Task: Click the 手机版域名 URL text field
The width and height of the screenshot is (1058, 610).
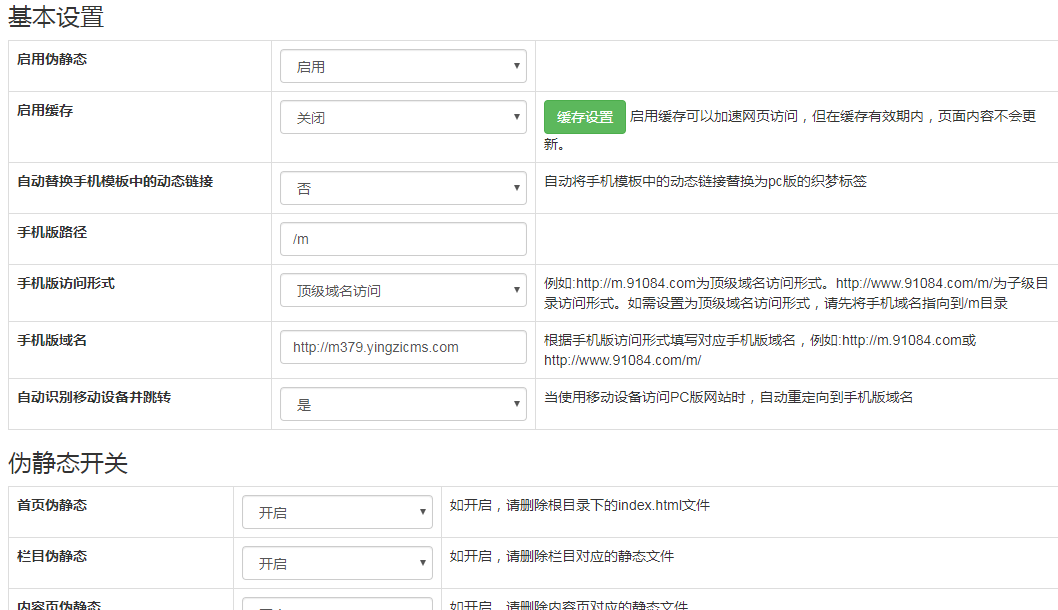Action: [403, 347]
